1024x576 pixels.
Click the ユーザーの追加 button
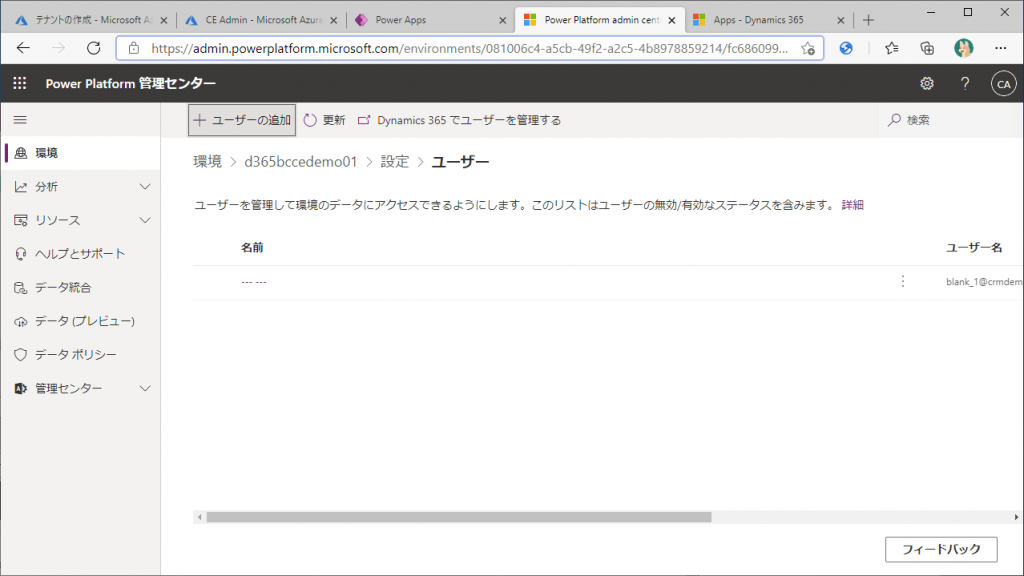click(242, 120)
